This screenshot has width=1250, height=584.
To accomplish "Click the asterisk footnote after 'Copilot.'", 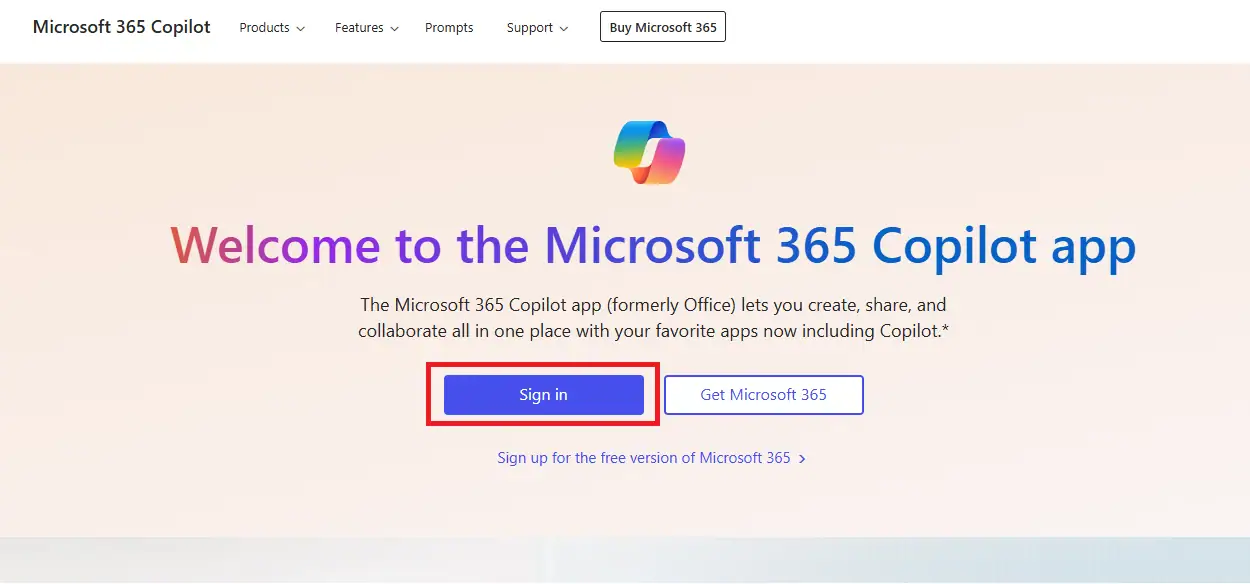I will 945,329.
